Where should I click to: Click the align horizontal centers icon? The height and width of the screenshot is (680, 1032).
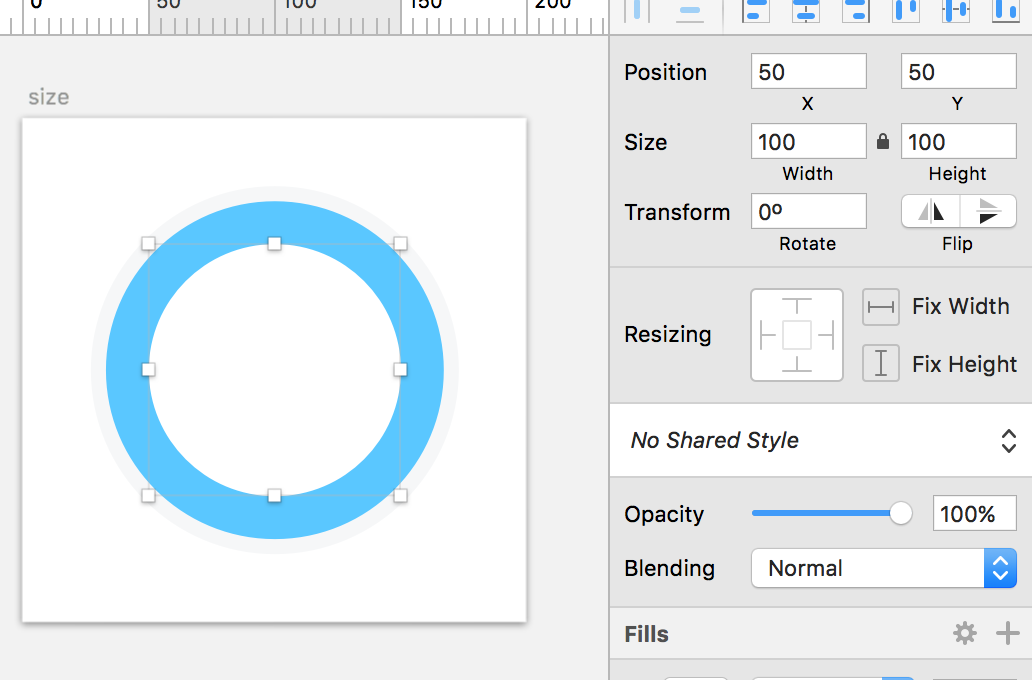(806, 10)
